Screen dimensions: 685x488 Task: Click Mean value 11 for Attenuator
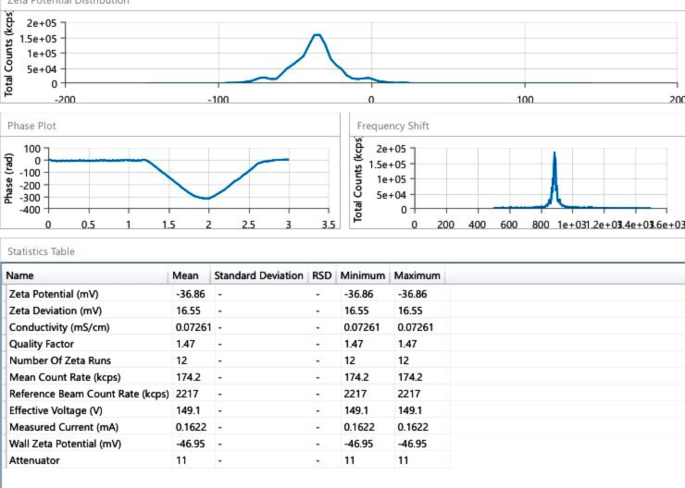pos(181,460)
